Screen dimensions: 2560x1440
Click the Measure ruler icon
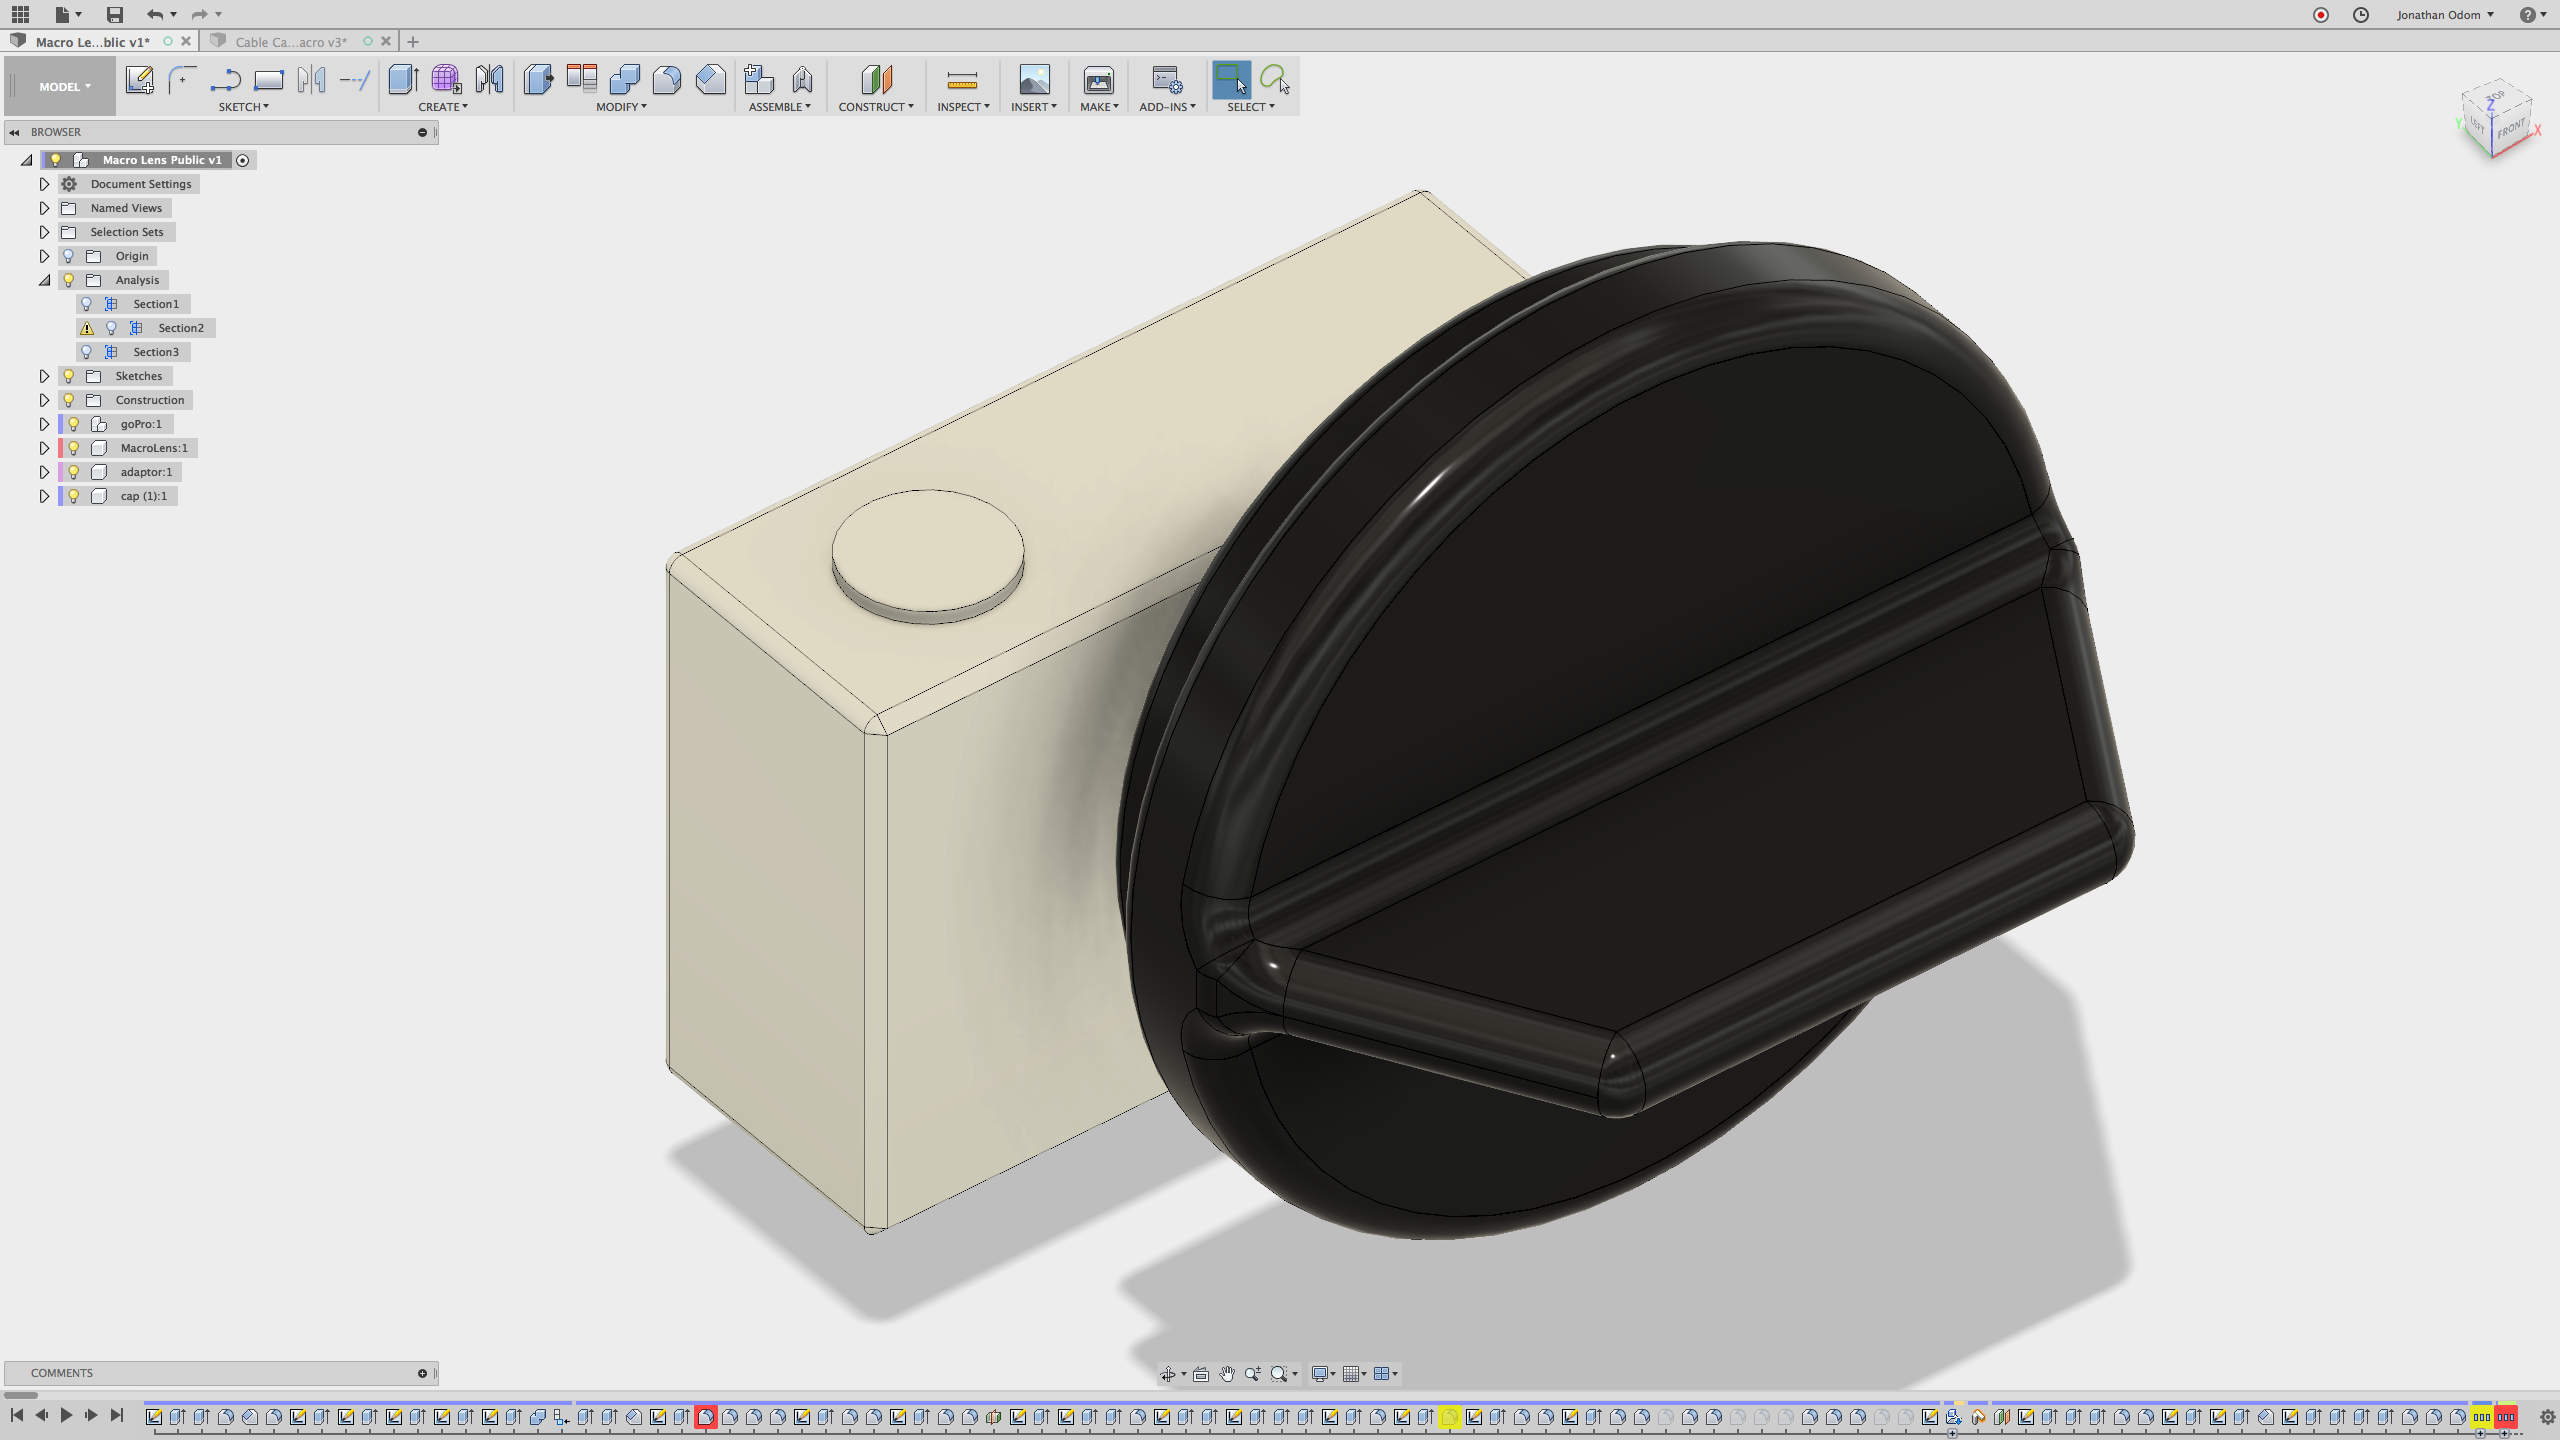tap(962, 79)
